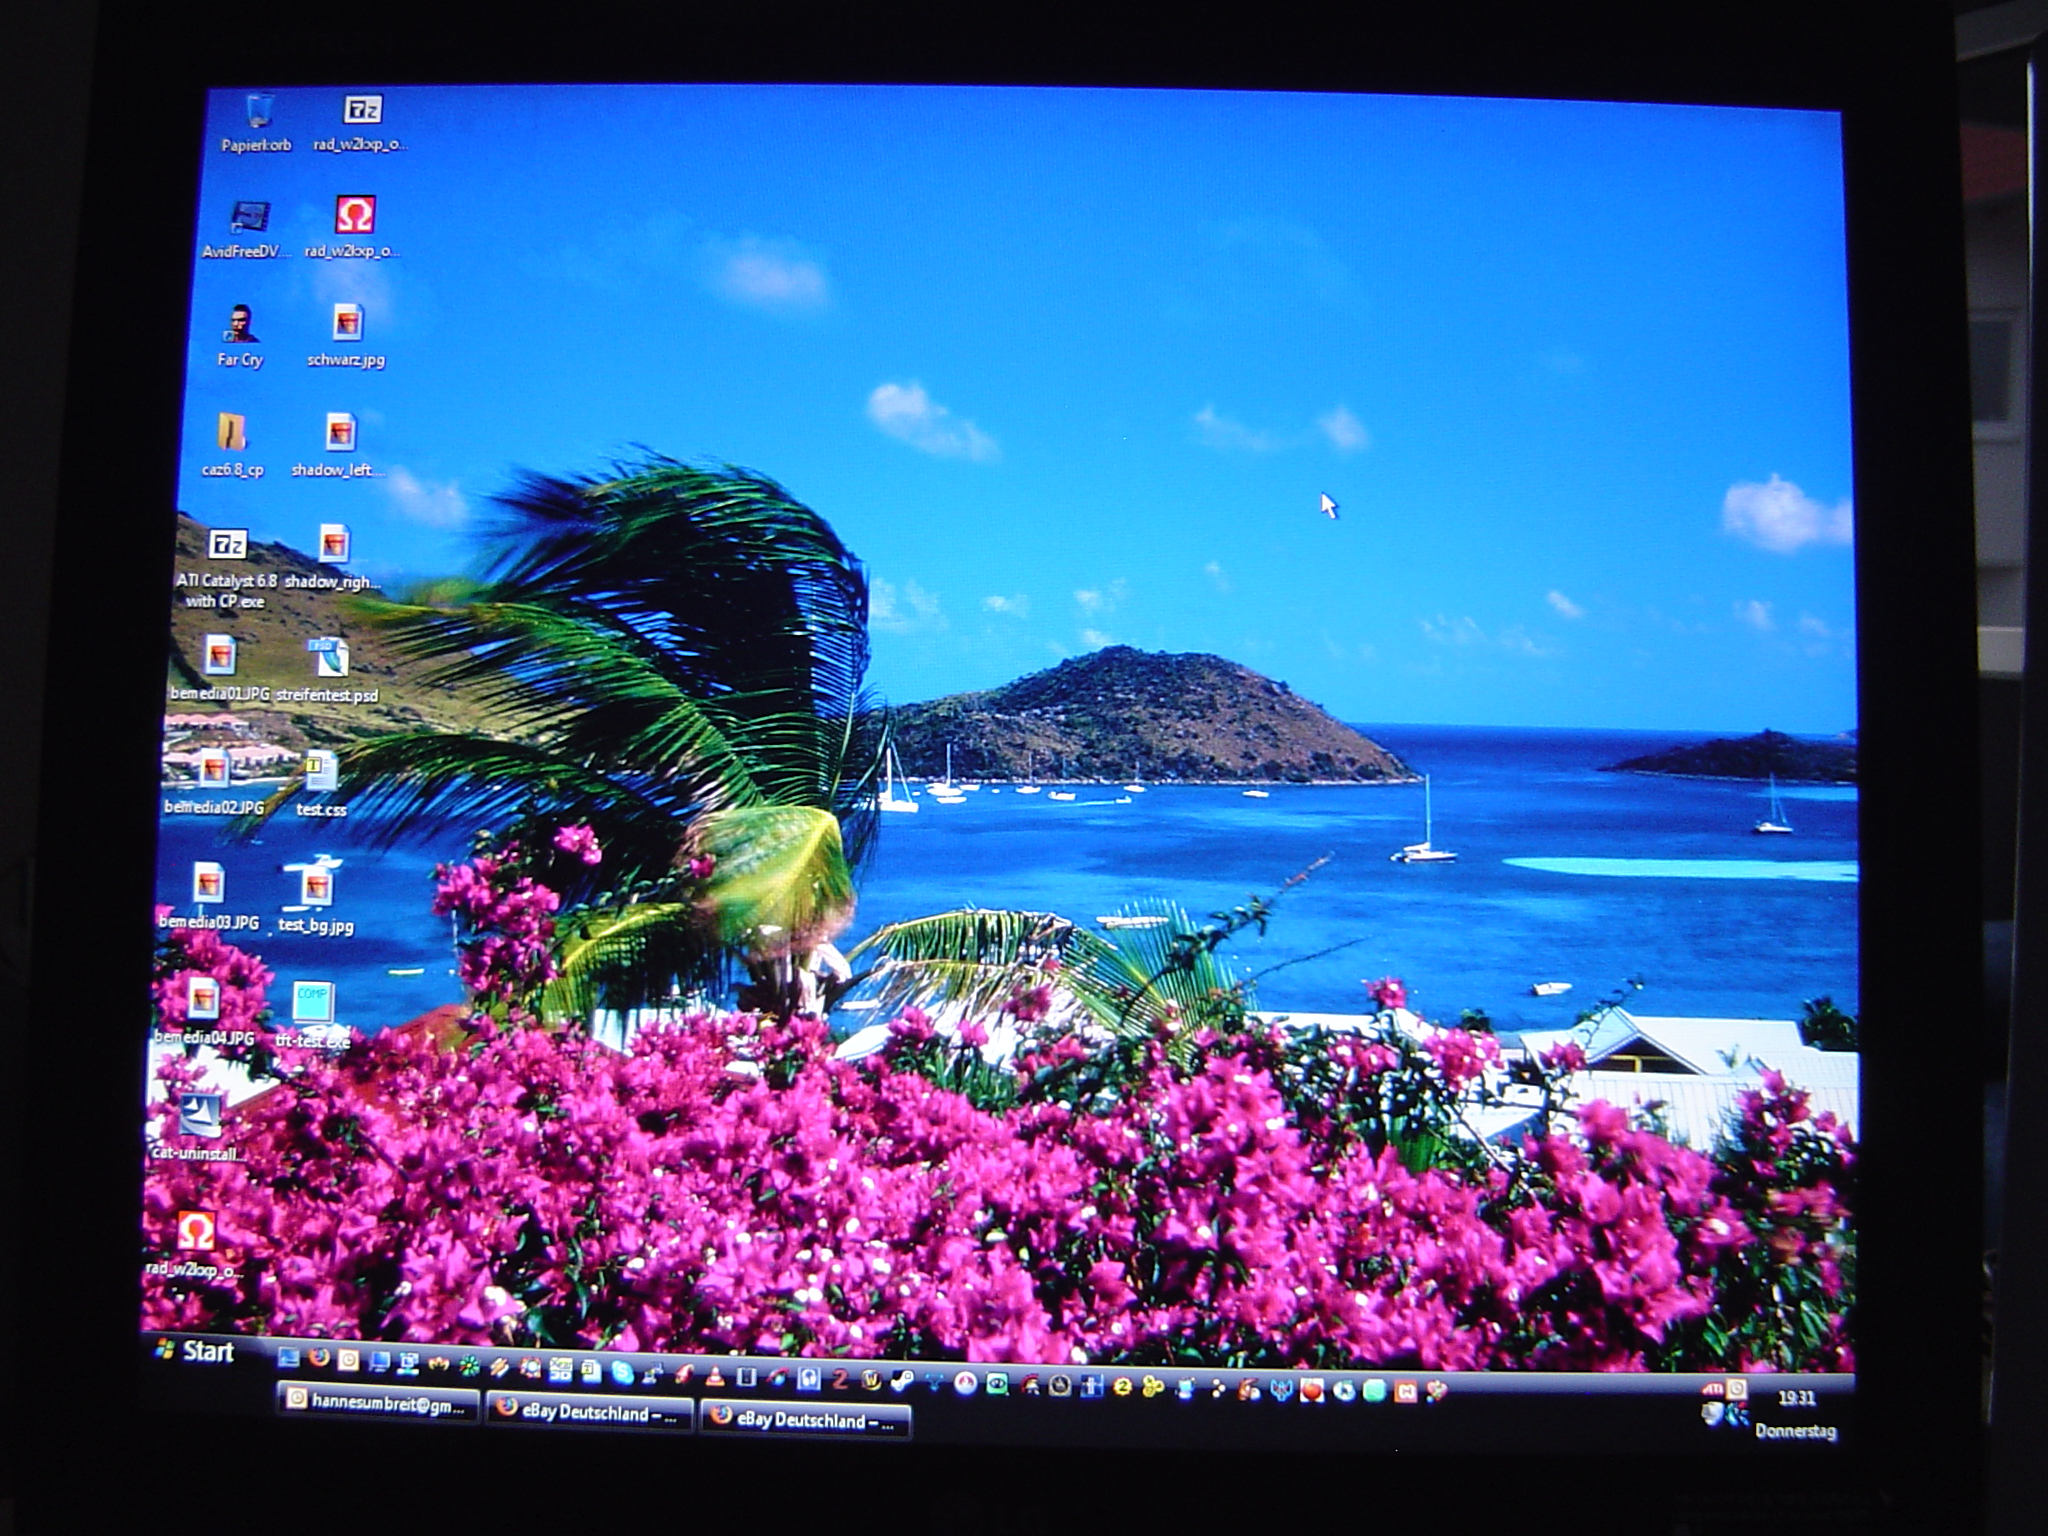Launch Skype from the quick launch bar
The width and height of the screenshot is (2048, 1536).
pos(622,1372)
